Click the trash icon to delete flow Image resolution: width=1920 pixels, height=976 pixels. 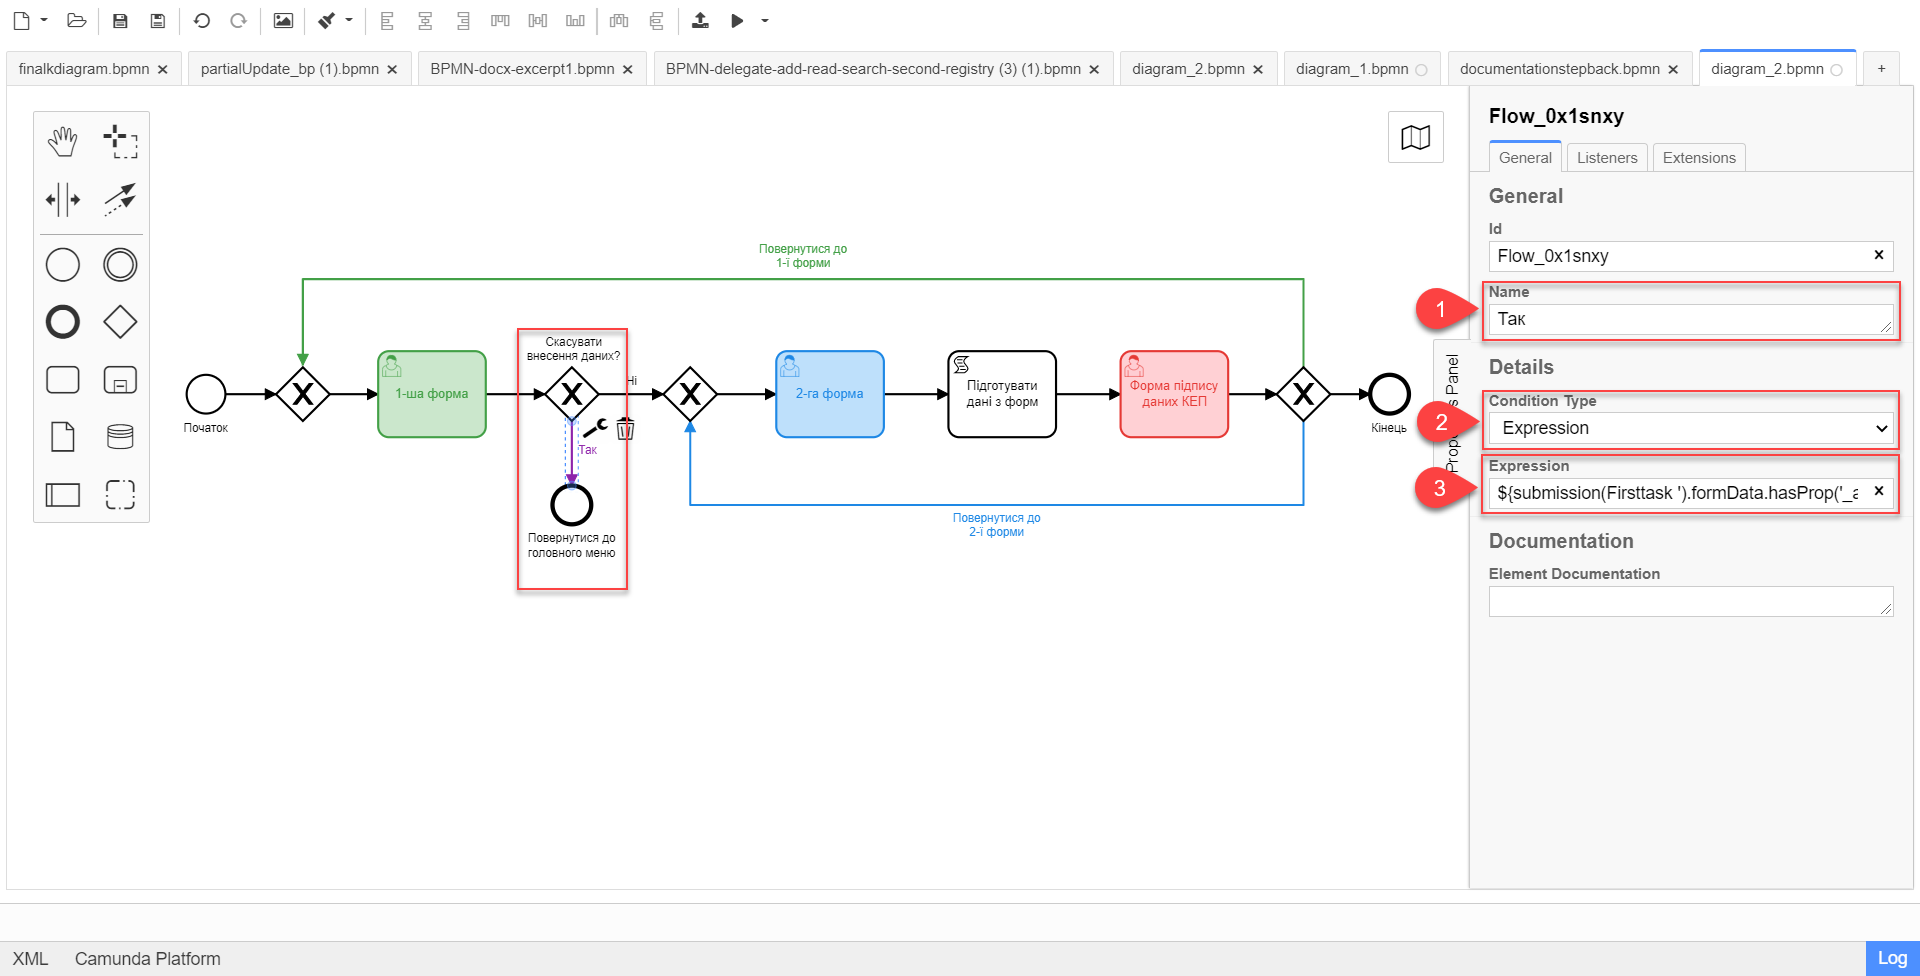point(625,430)
